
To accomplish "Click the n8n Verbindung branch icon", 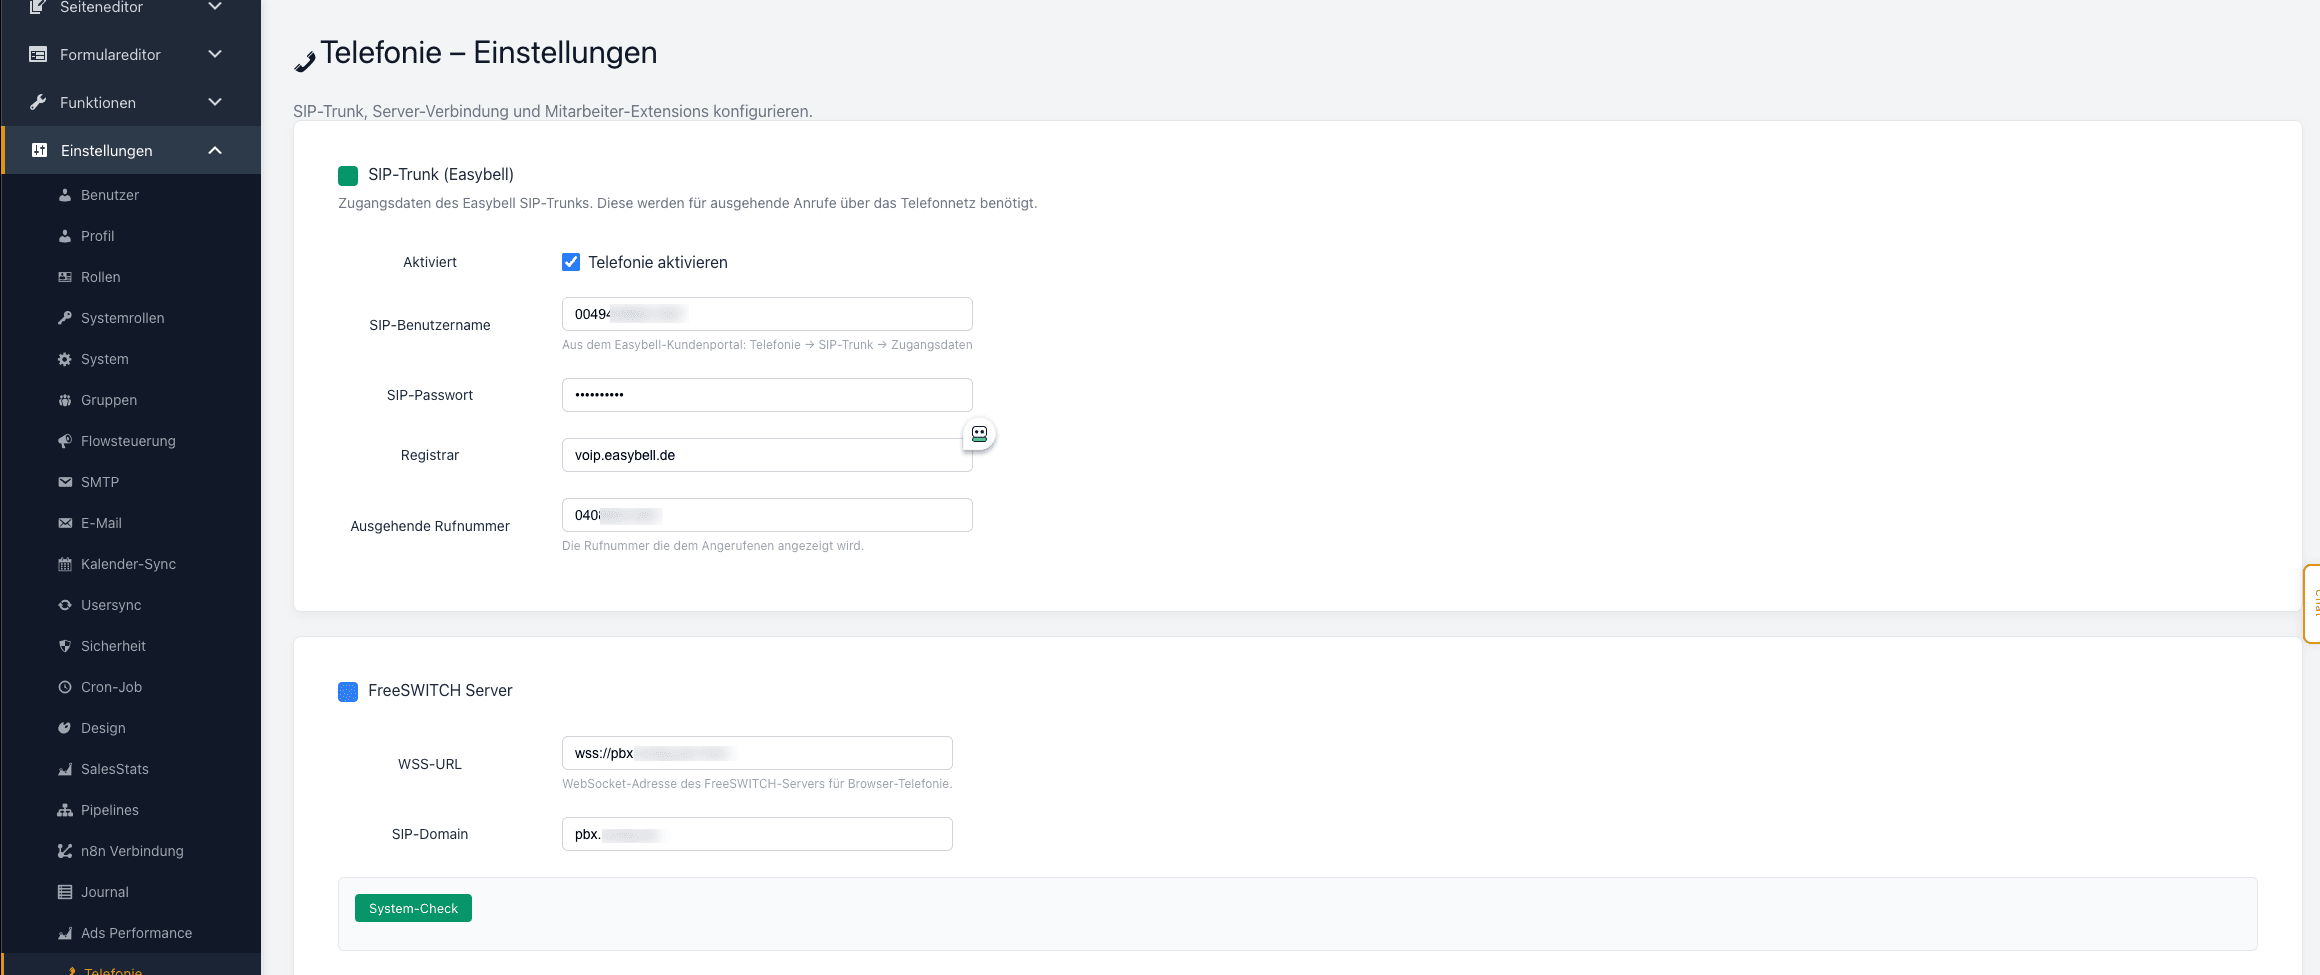I will click(x=65, y=851).
